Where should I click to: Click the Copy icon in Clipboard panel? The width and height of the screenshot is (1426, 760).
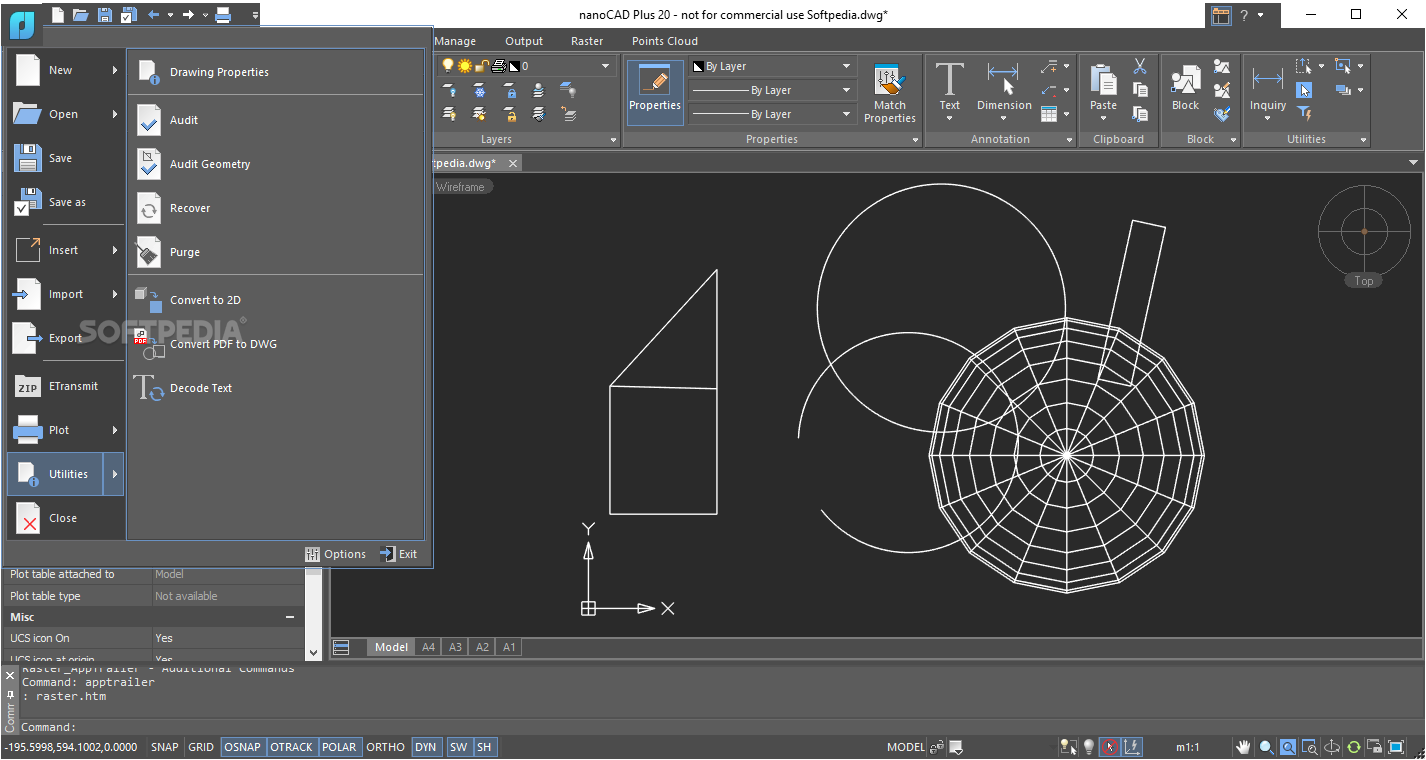[x=1140, y=90]
